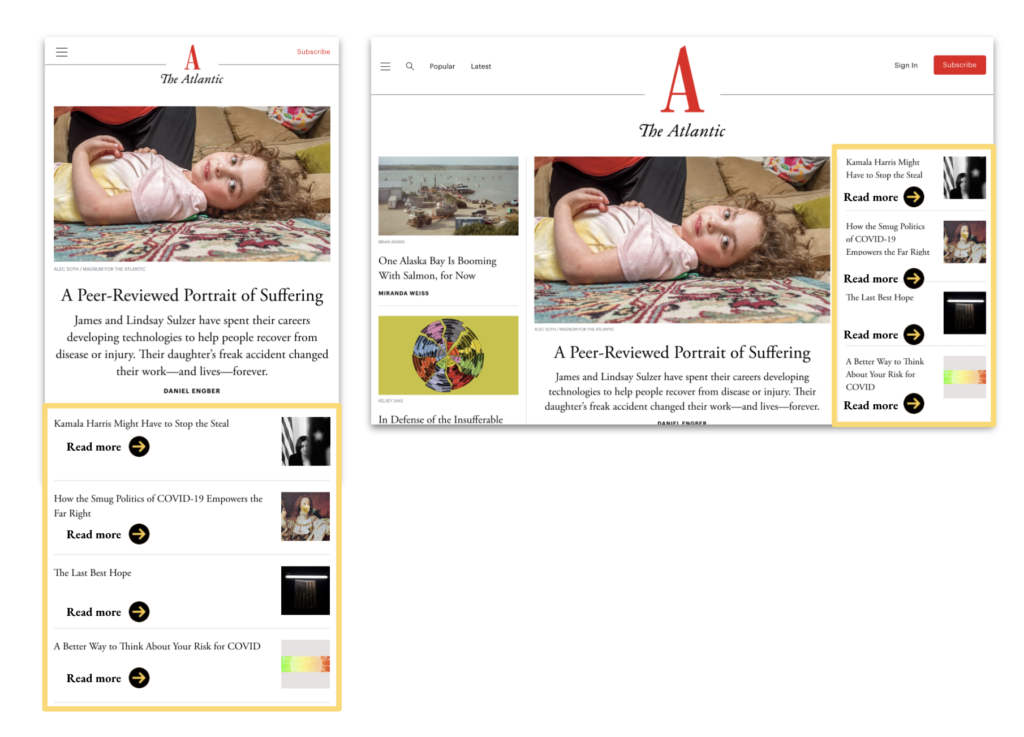Viewport: 1024px width, 737px height.
Task: Click author DANIEL ENGBER in mobile view
Action: 192,391
